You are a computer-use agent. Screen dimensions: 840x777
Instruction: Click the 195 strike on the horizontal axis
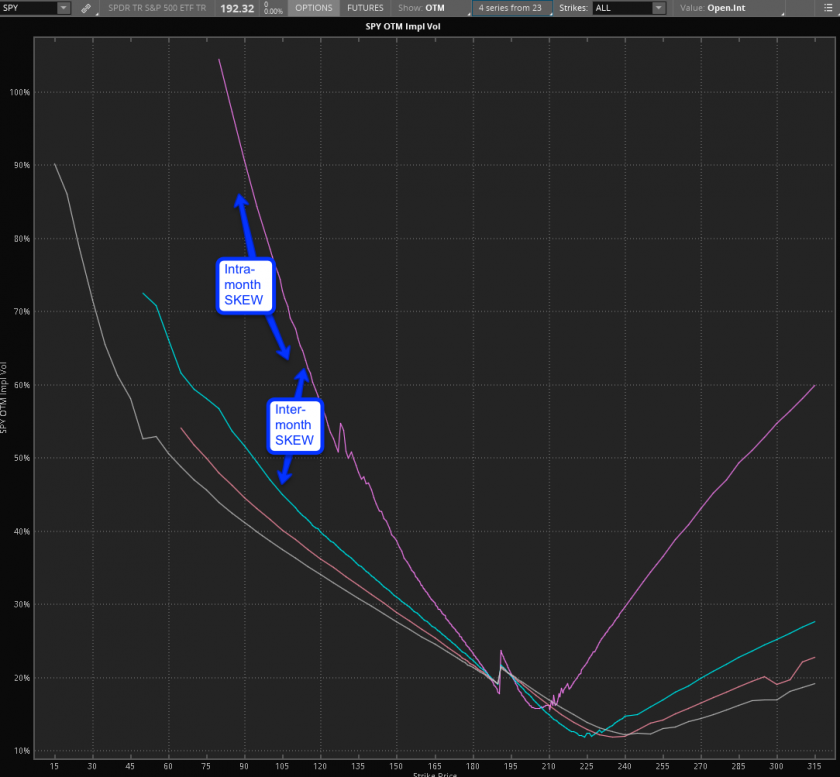tap(510, 766)
